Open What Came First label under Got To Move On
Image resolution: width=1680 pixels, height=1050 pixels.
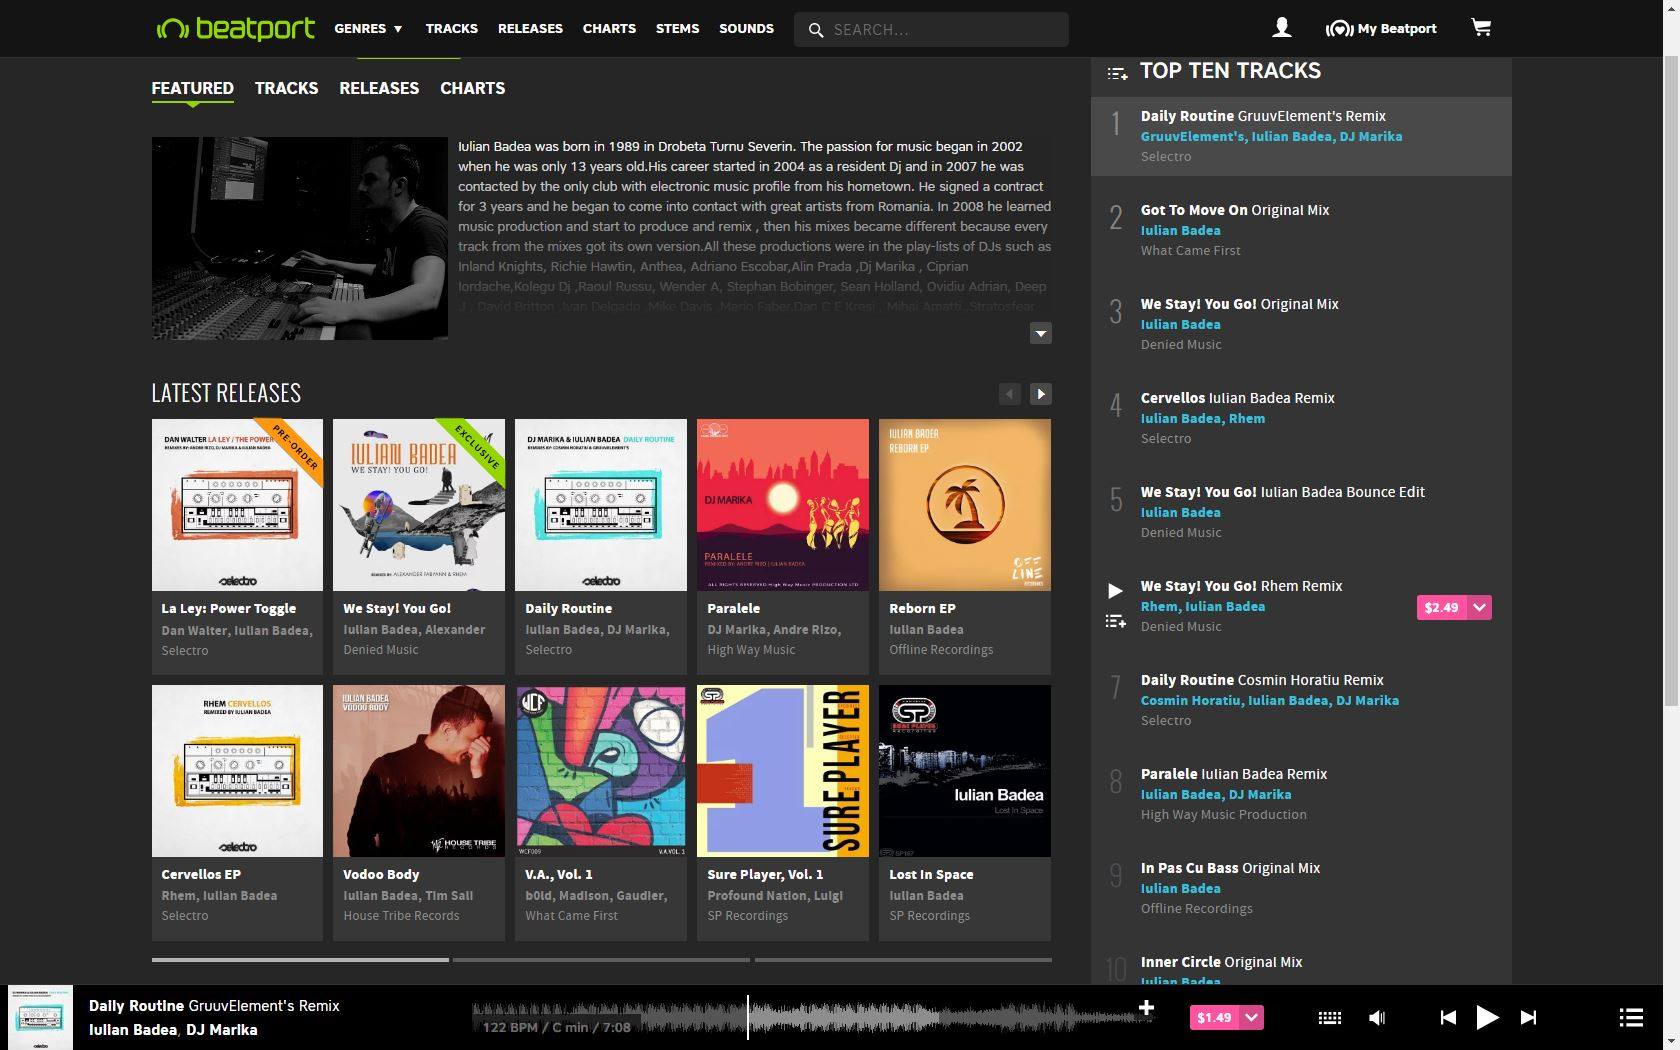(x=1190, y=251)
